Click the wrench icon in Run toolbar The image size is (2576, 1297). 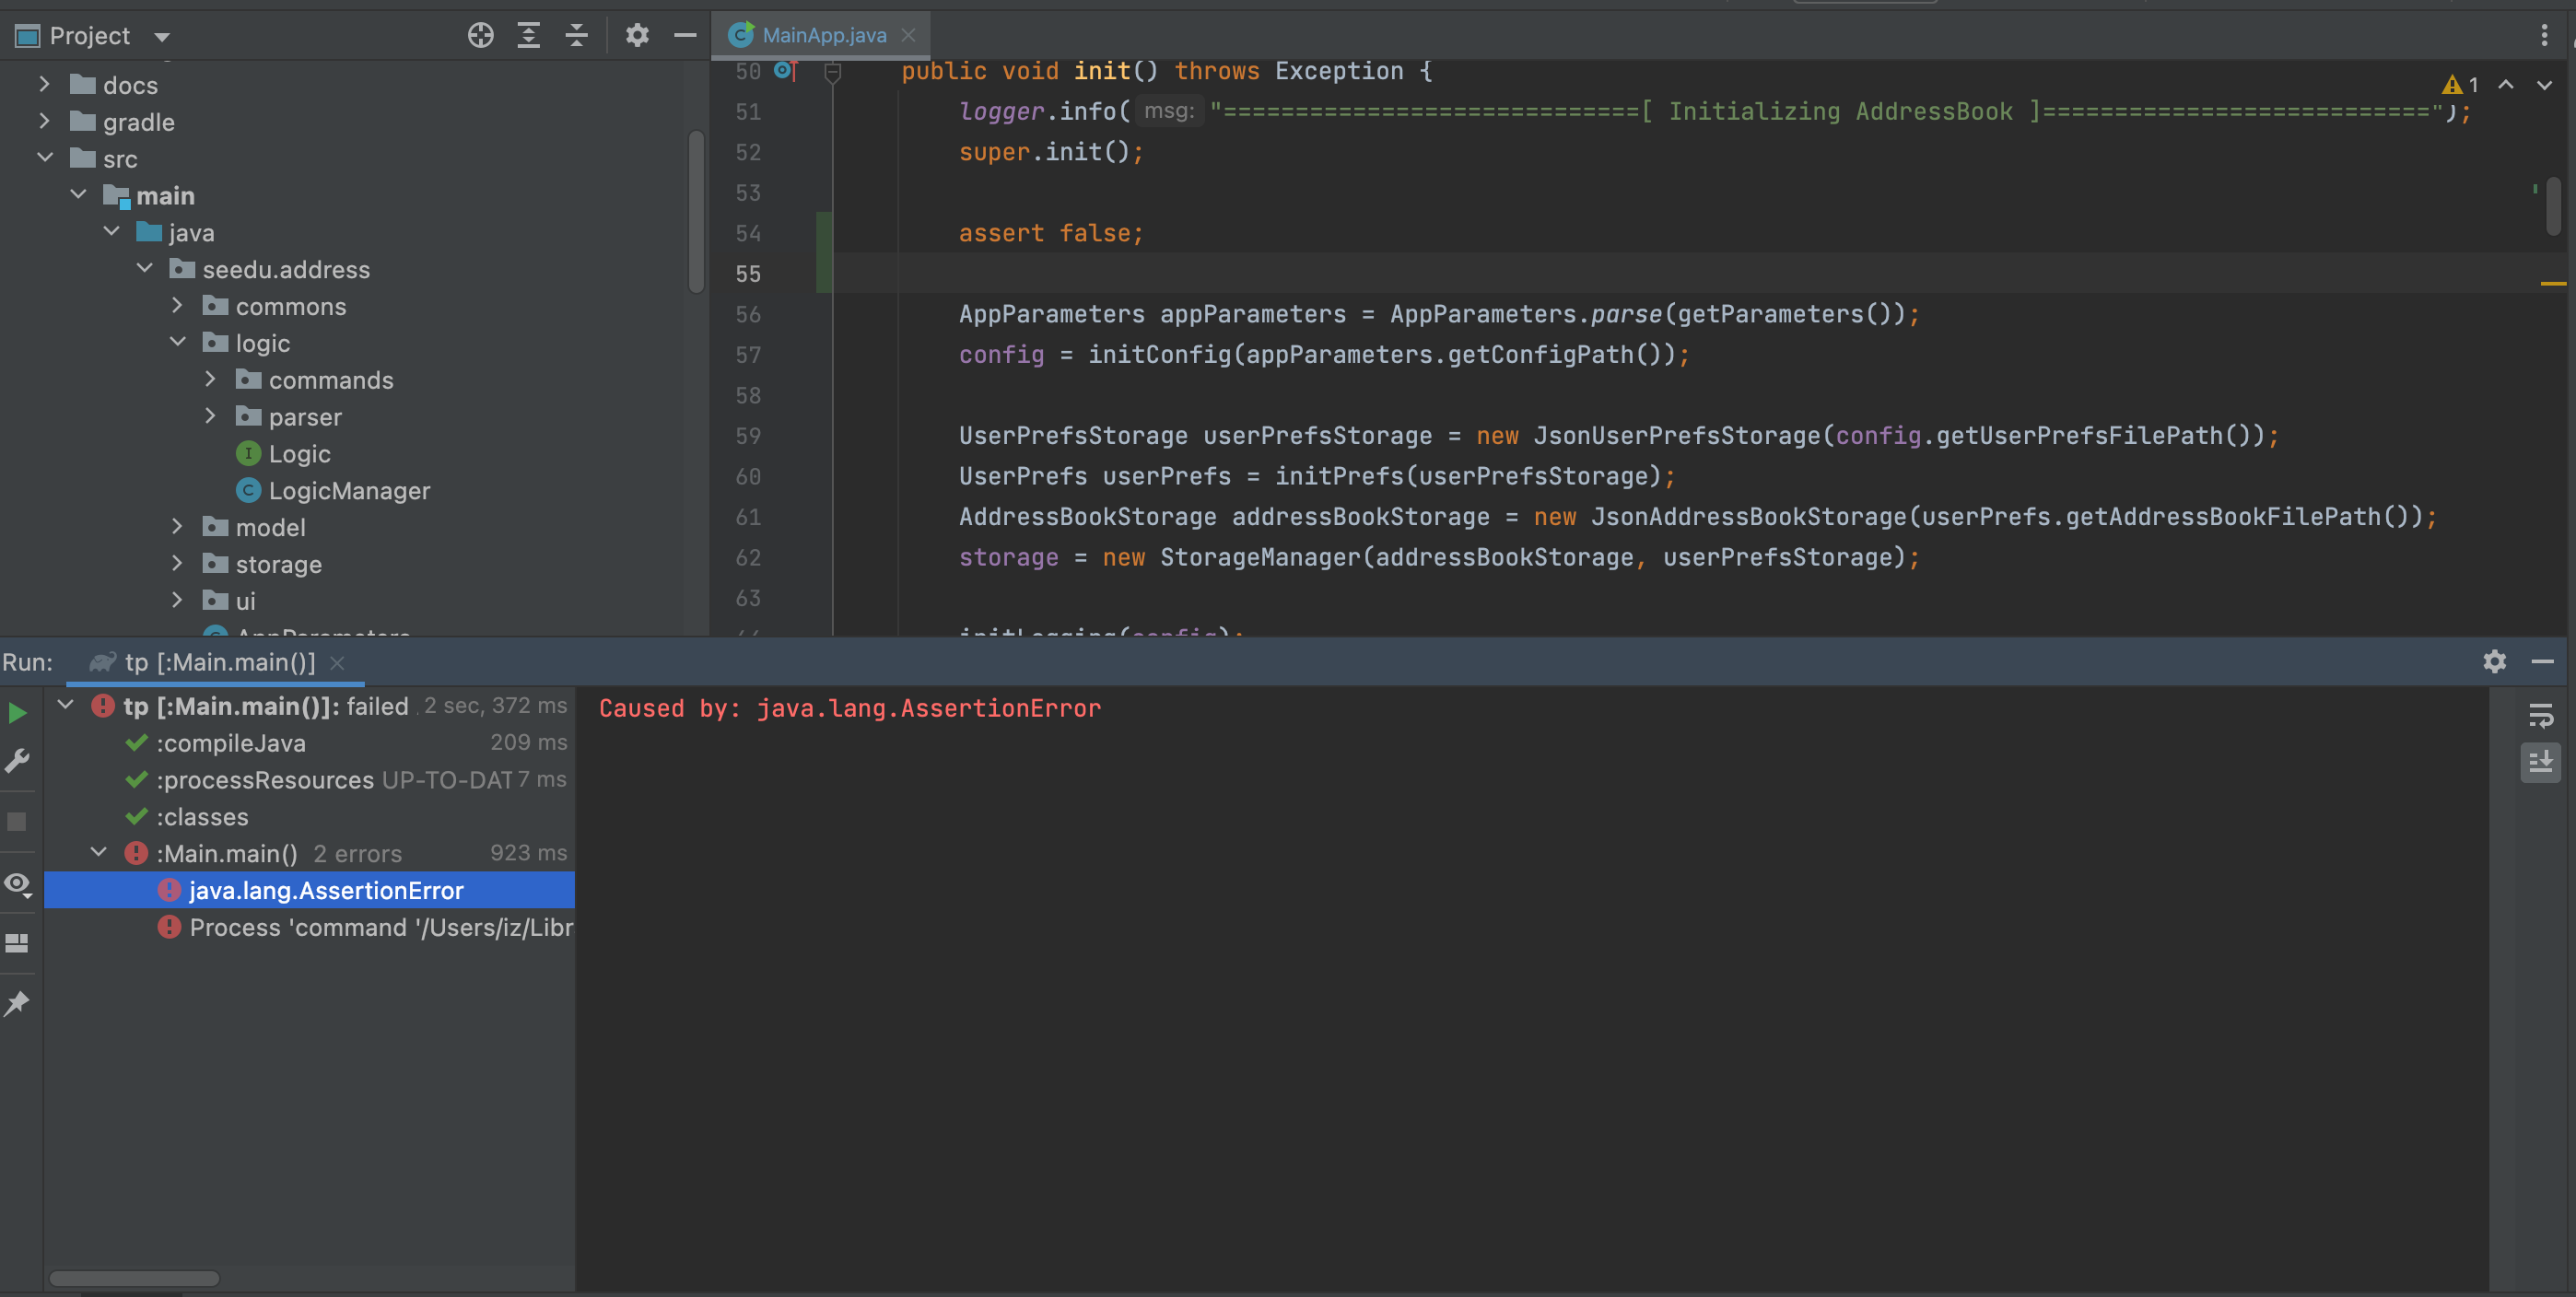click(18, 762)
